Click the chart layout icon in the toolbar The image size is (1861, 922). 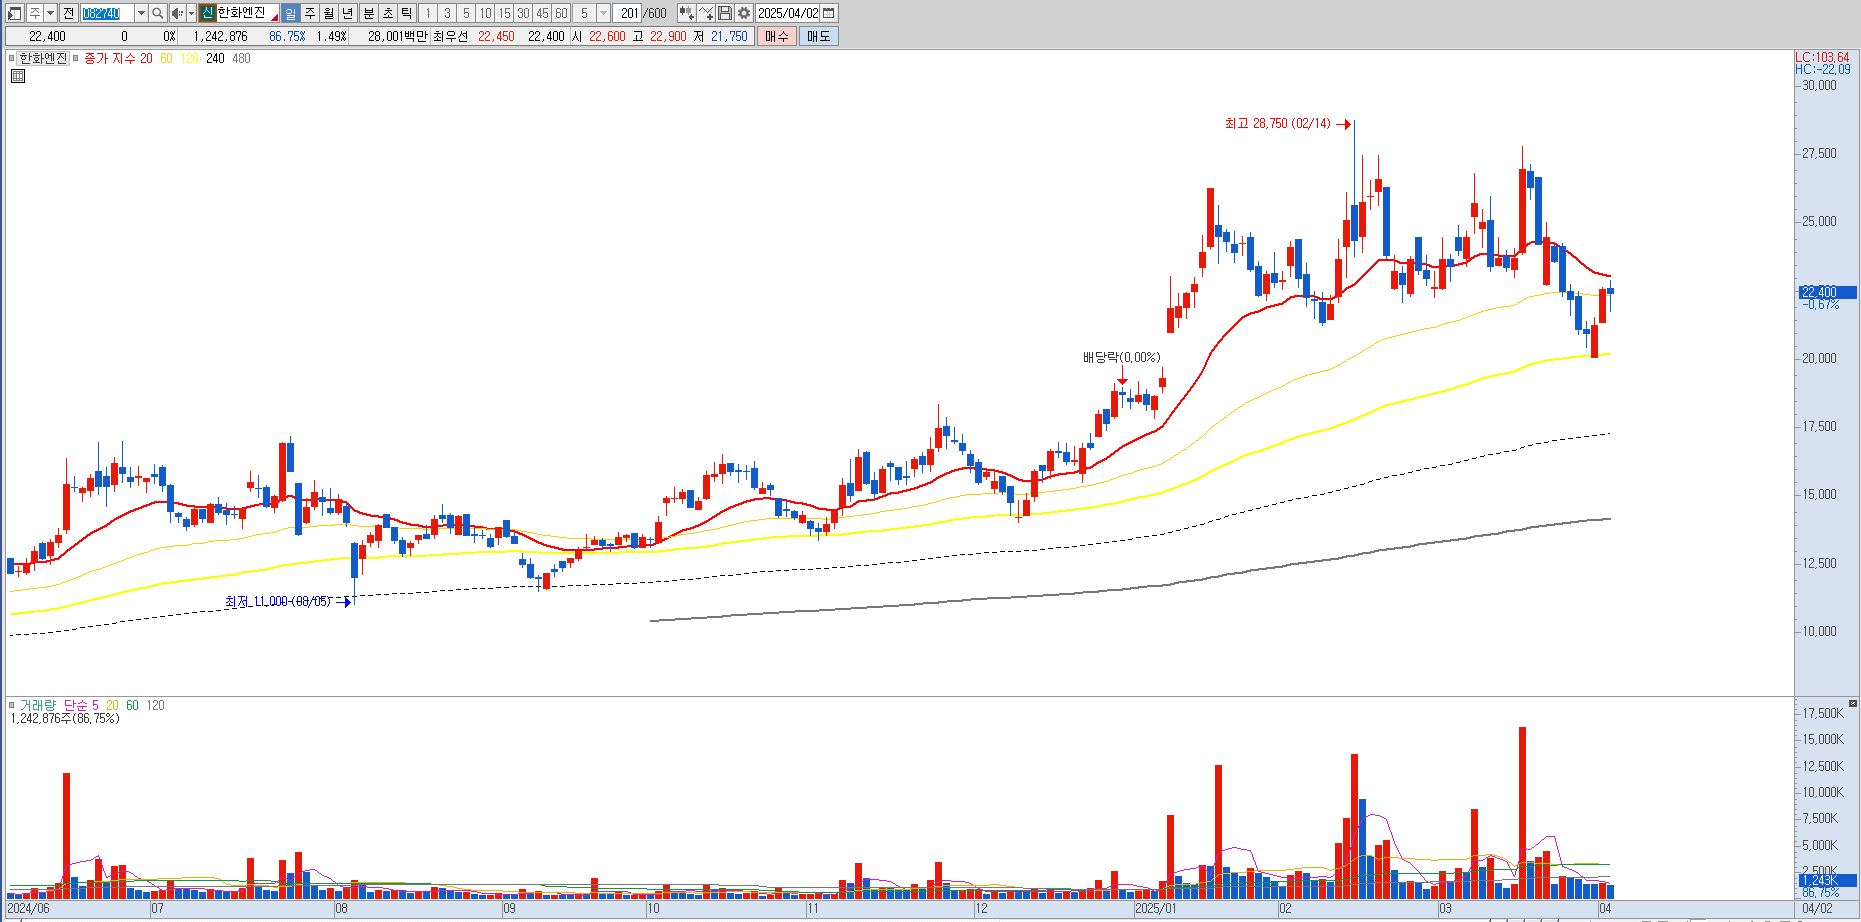click(x=14, y=13)
